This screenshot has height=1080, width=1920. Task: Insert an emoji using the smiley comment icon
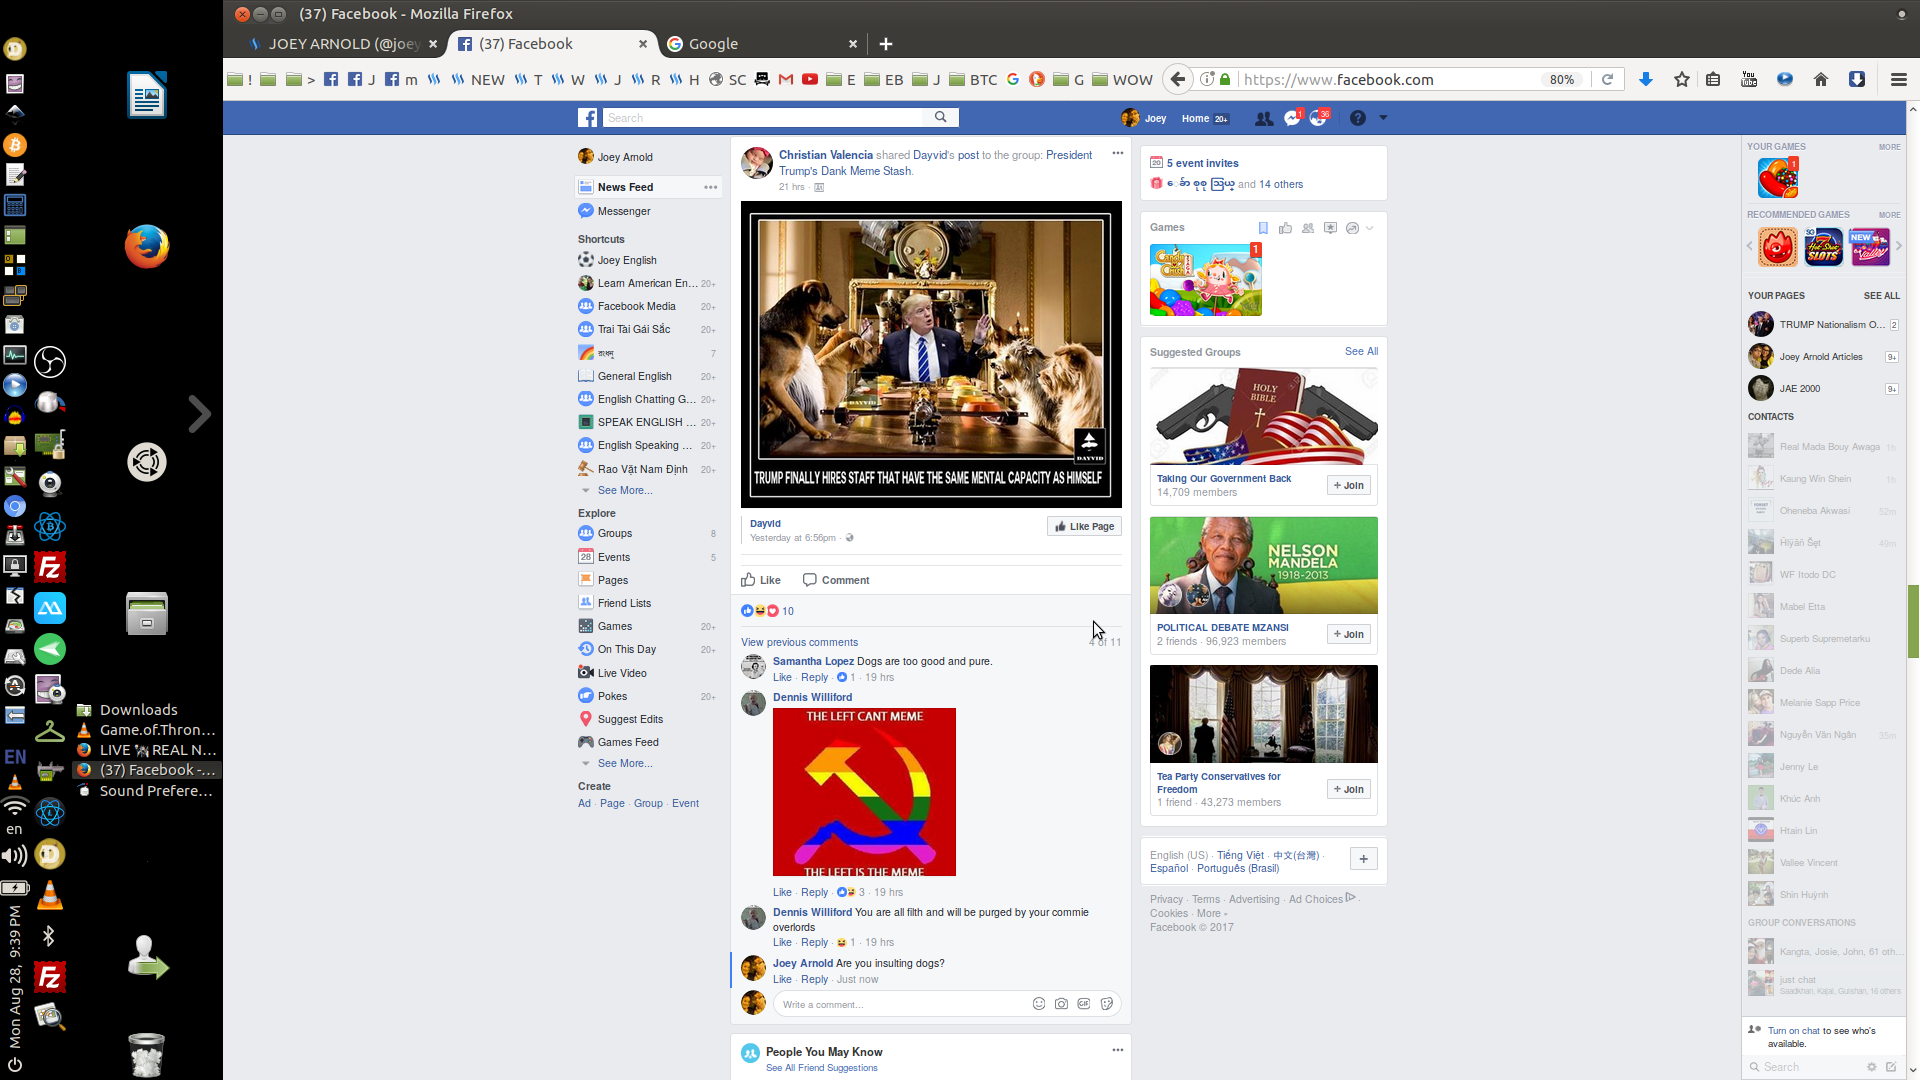click(x=1039, y=1003)
